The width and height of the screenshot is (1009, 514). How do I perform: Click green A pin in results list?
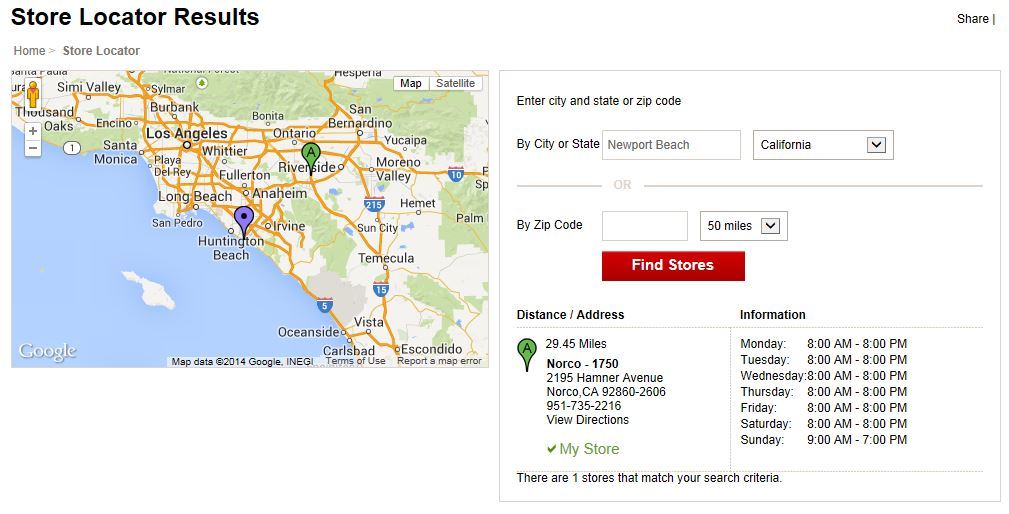pos(526,353)
